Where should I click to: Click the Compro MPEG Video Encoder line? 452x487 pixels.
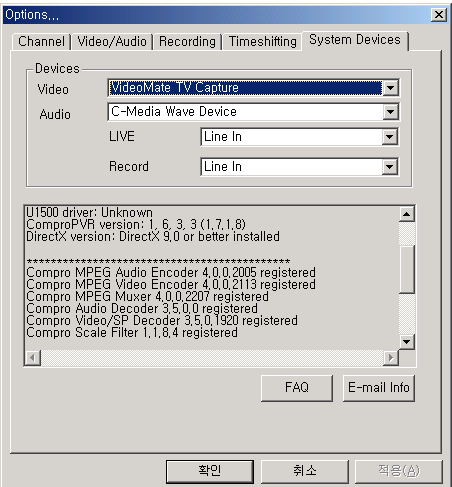click(171, 285)
